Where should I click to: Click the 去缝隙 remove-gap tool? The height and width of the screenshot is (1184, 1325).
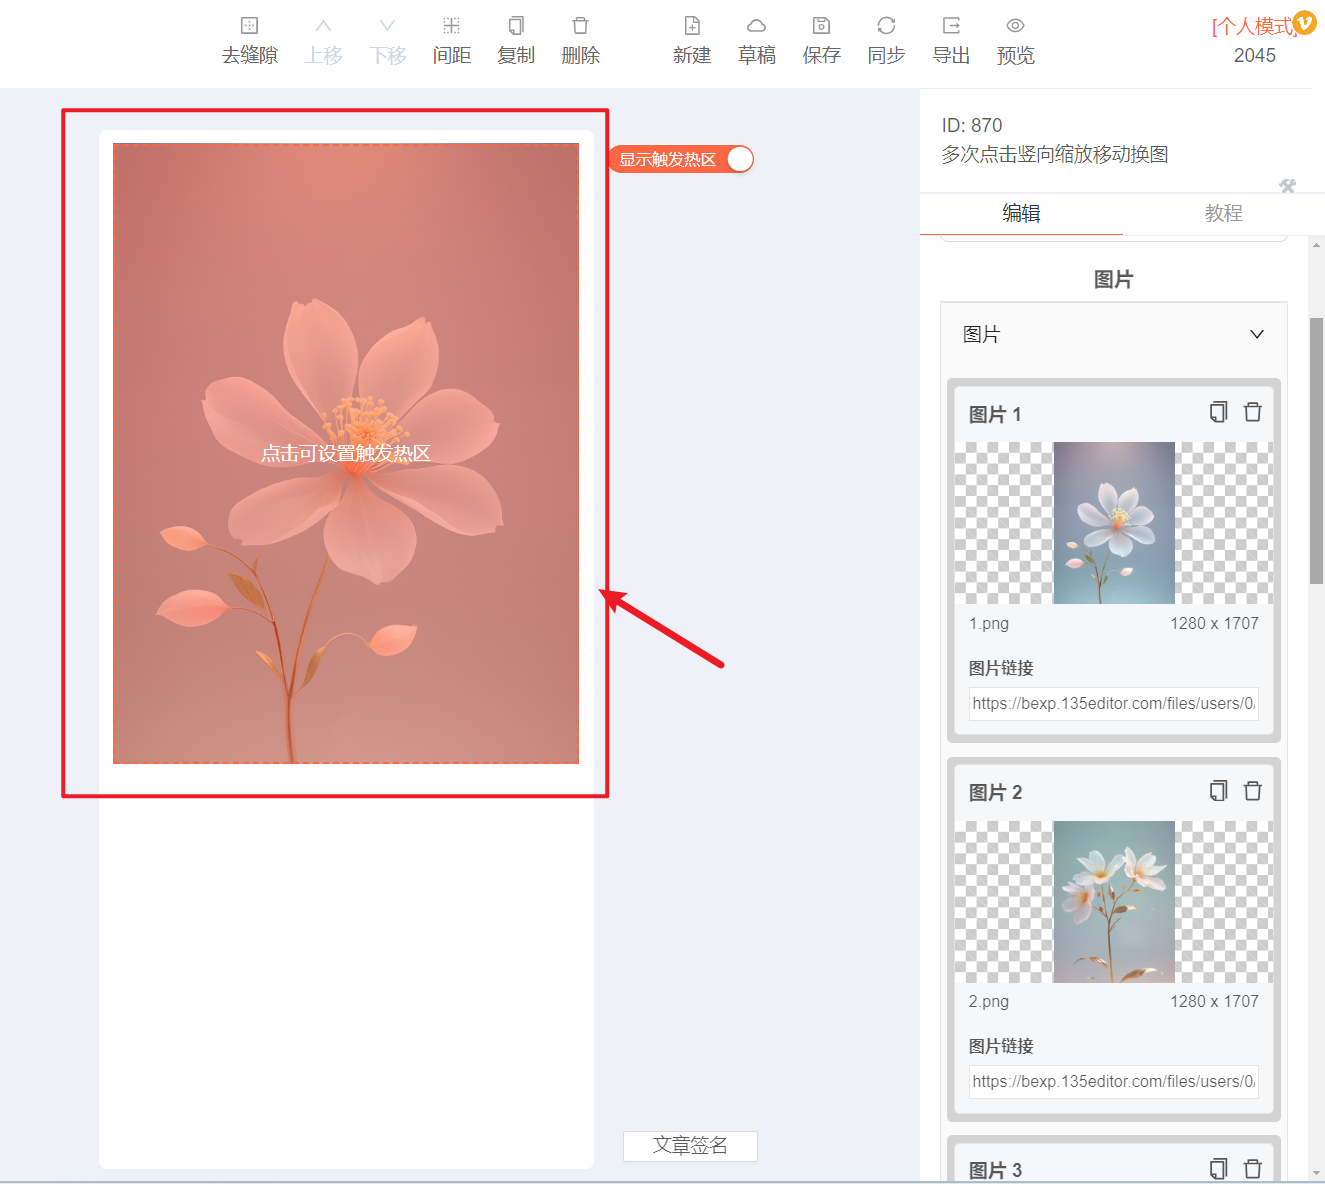click(250, 41)
